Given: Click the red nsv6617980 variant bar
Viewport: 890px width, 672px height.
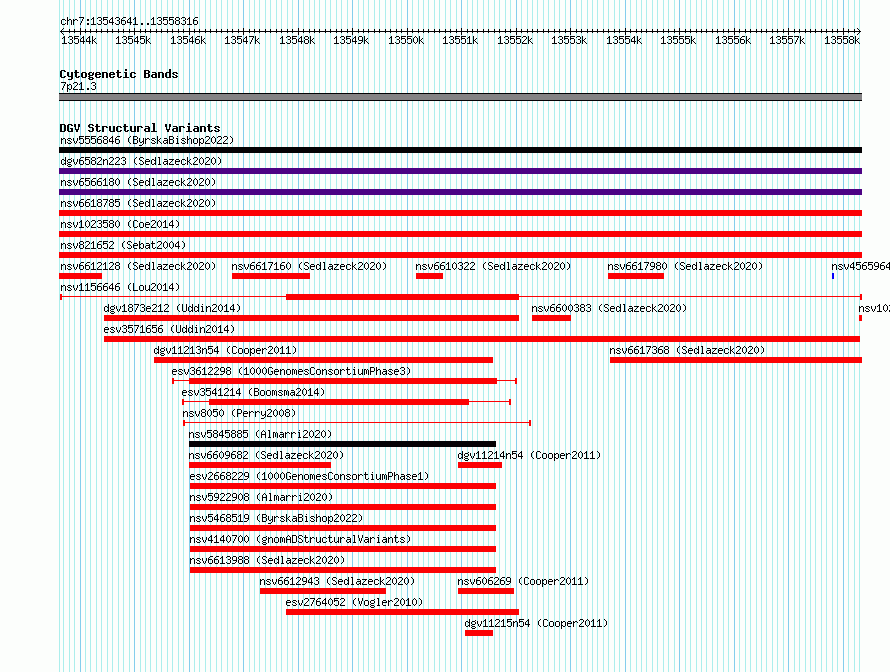Looking at the screenshot, I should coord(636,276).
